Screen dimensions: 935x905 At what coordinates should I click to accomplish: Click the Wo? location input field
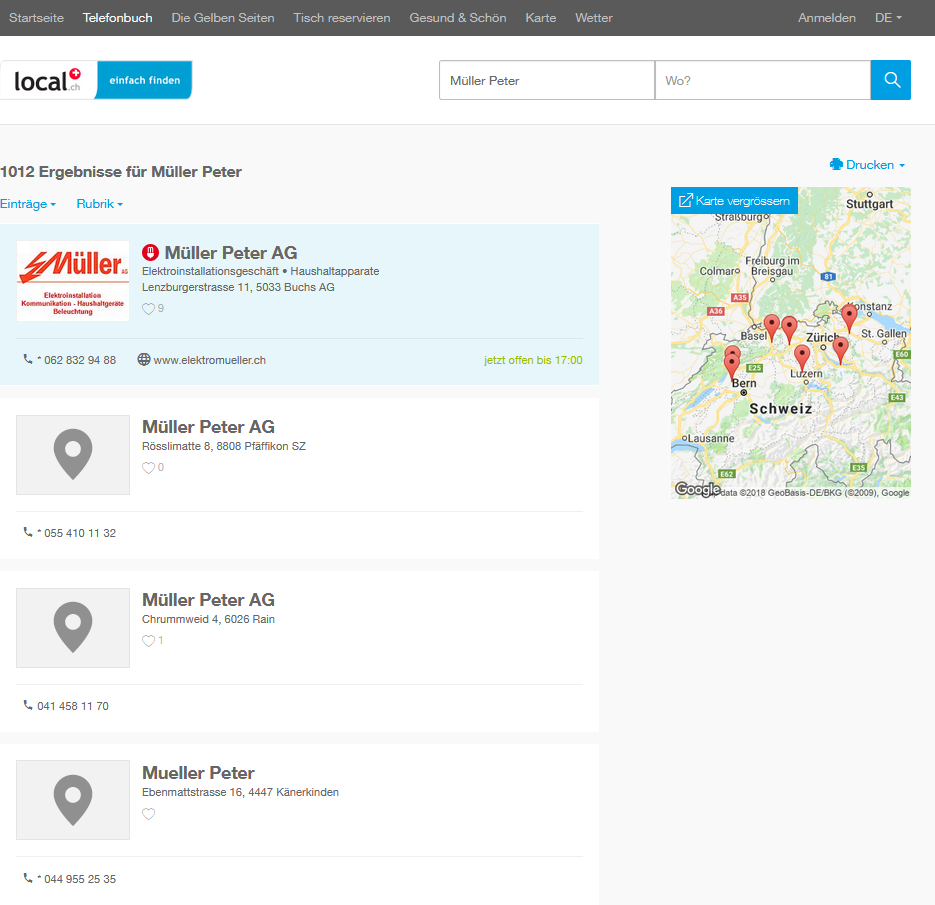pyautogui.click(x=762, y=80)
